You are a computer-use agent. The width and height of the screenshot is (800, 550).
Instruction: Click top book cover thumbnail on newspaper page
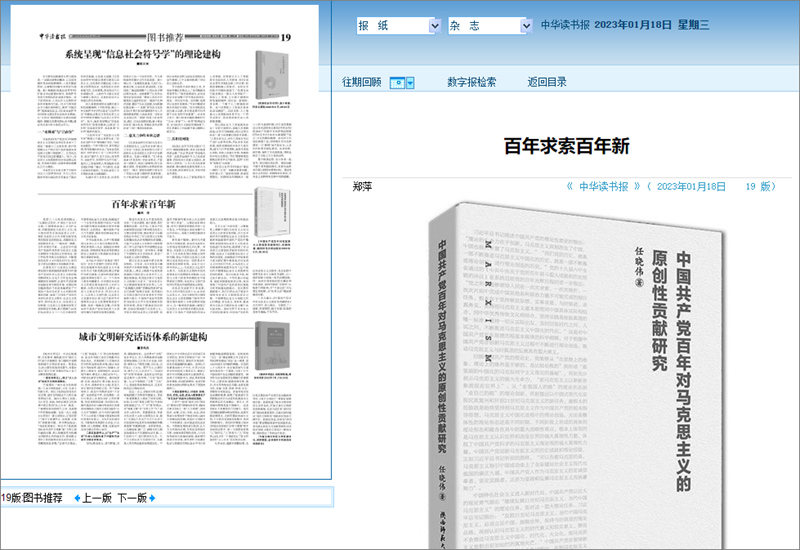coord(272,75)
